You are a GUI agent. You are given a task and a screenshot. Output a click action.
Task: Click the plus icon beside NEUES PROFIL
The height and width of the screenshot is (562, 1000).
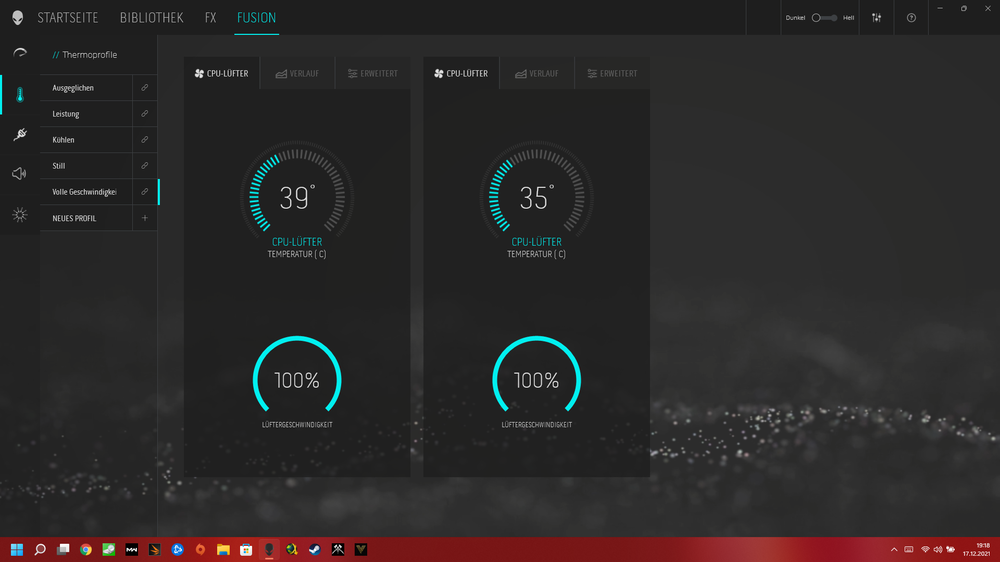pos(145,218)
